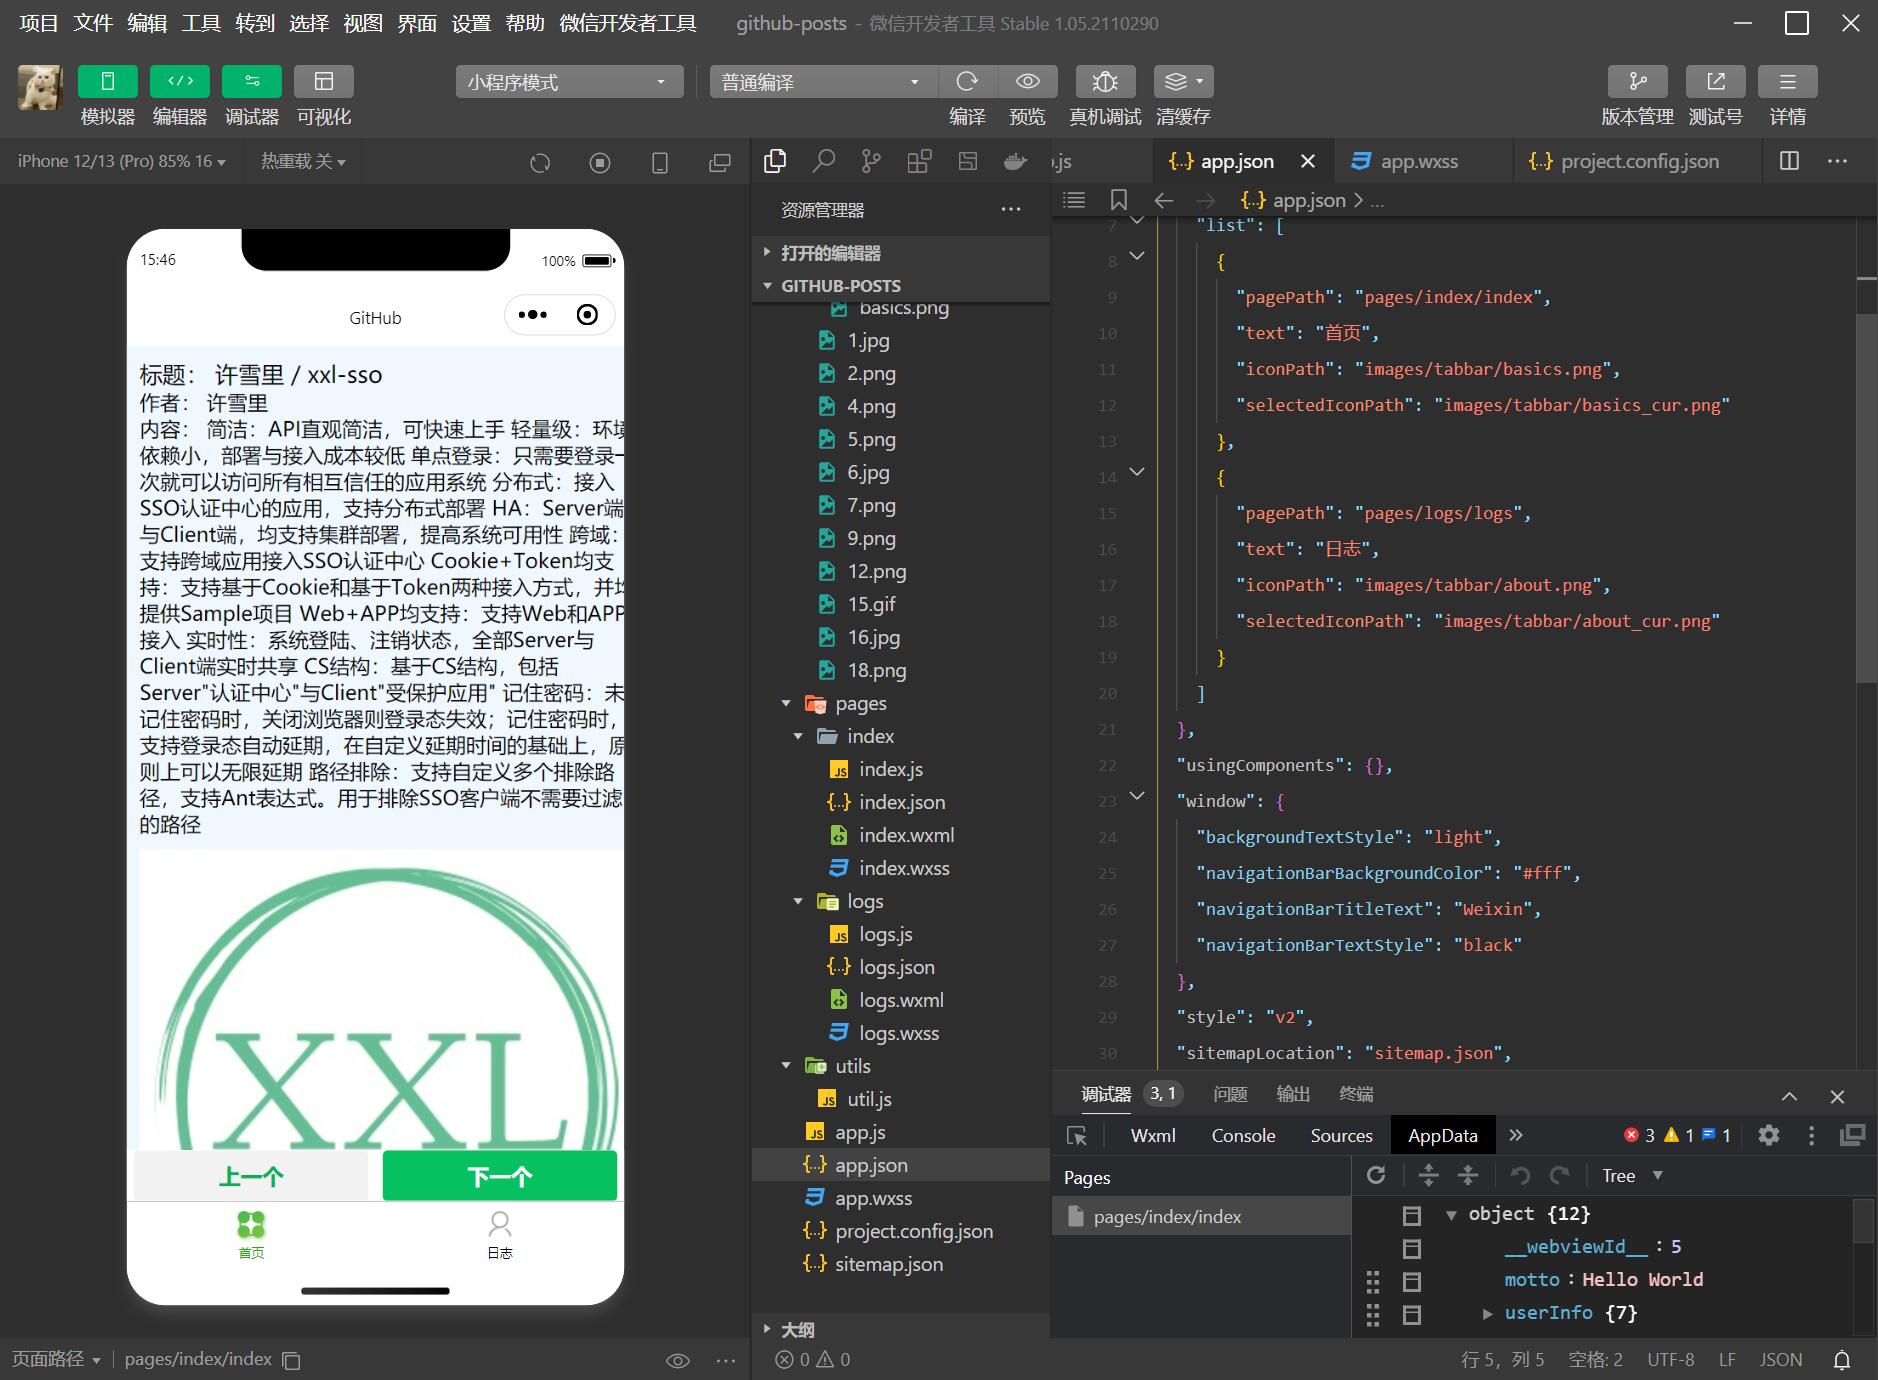
Task: Open the 设置 menu
Action: (x=471, y=23)
